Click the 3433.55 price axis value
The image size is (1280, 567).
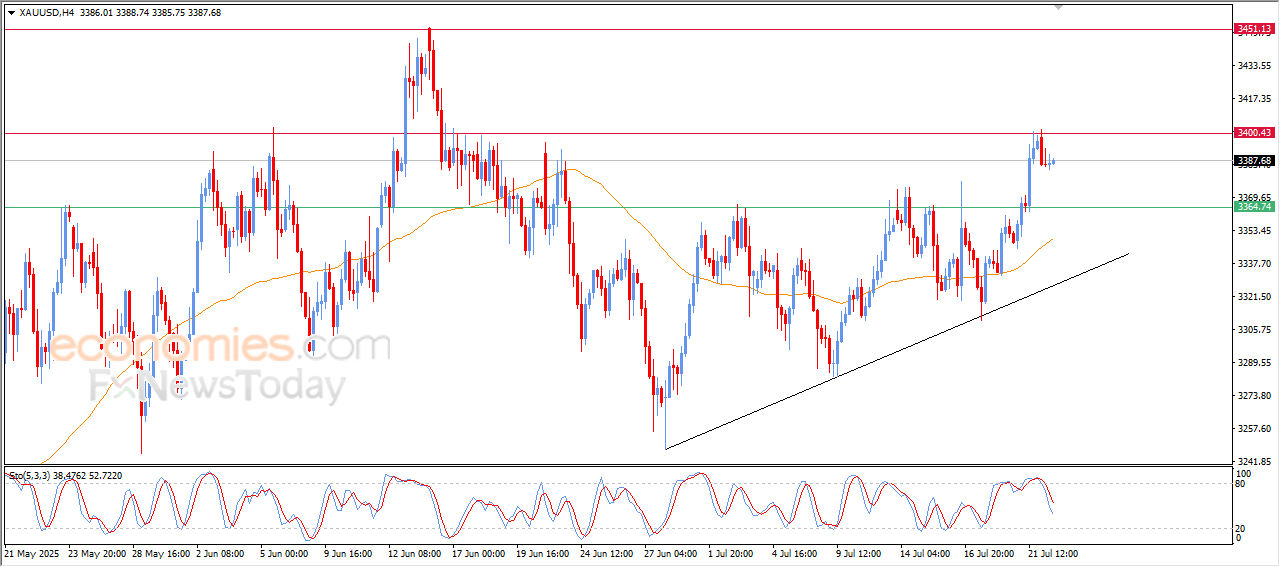tap(1254, 65)
